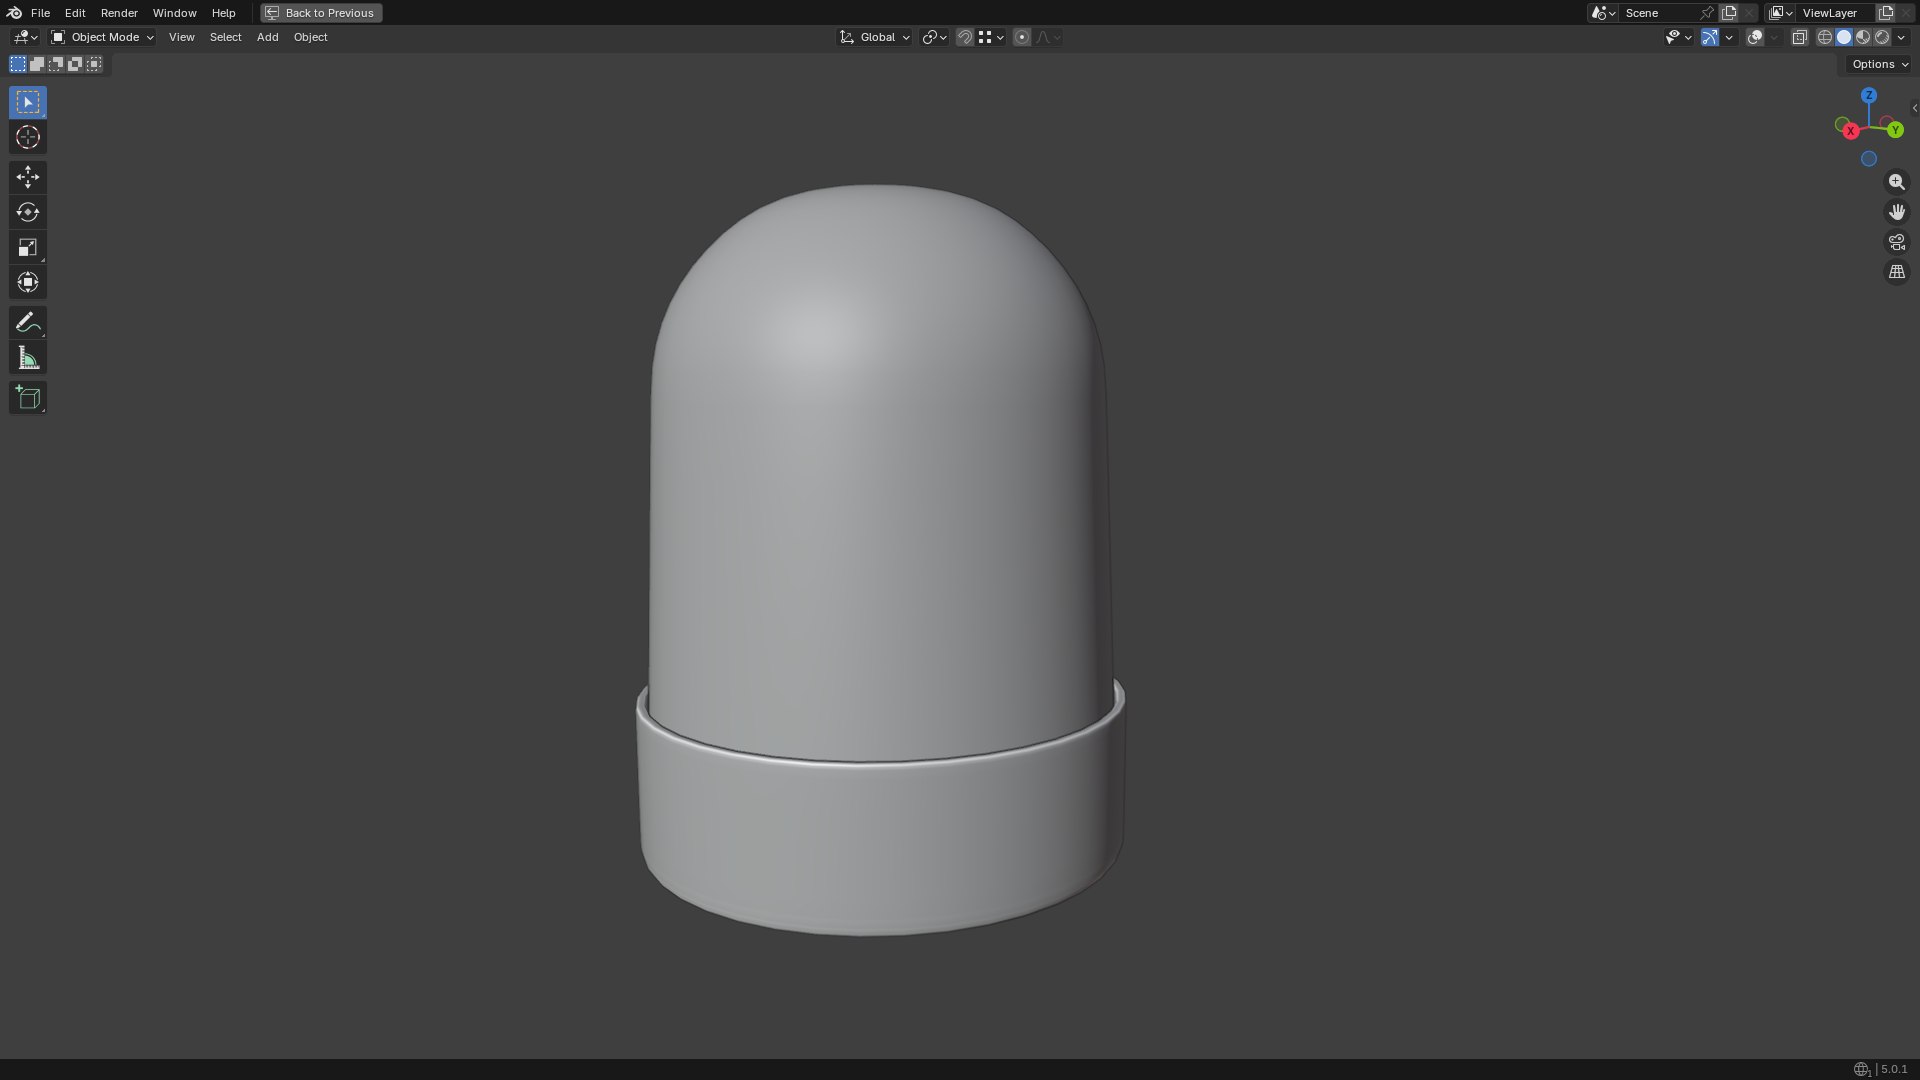
Task: Click the Blender logo icon
Action: pos(14,13)
